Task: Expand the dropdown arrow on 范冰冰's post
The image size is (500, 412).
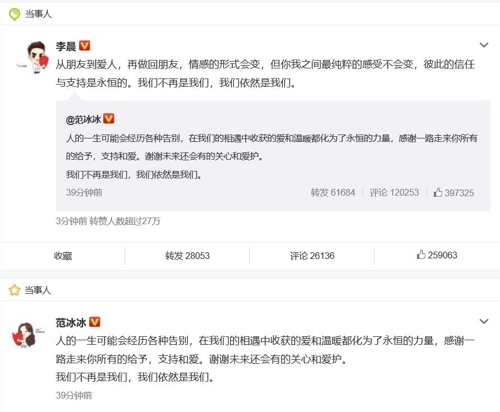Action: pos(484,321)
